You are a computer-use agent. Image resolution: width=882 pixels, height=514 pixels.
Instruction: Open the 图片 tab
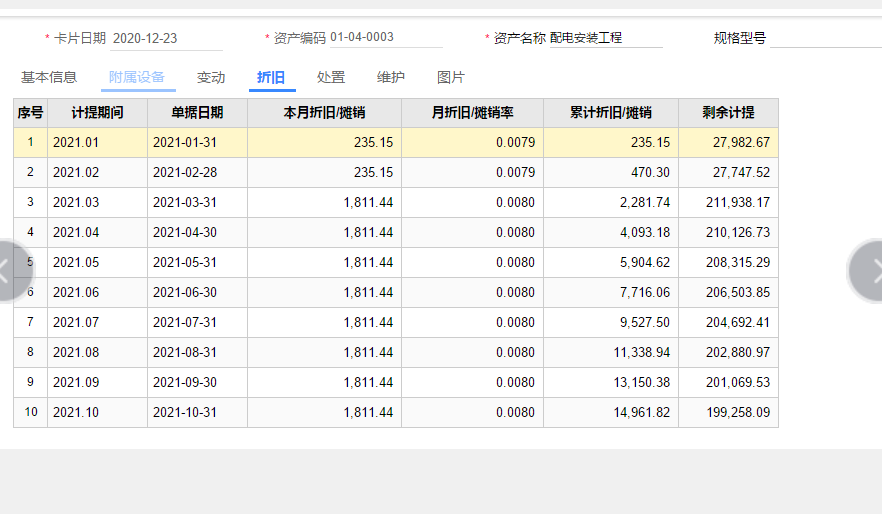[x=451, y=77]
